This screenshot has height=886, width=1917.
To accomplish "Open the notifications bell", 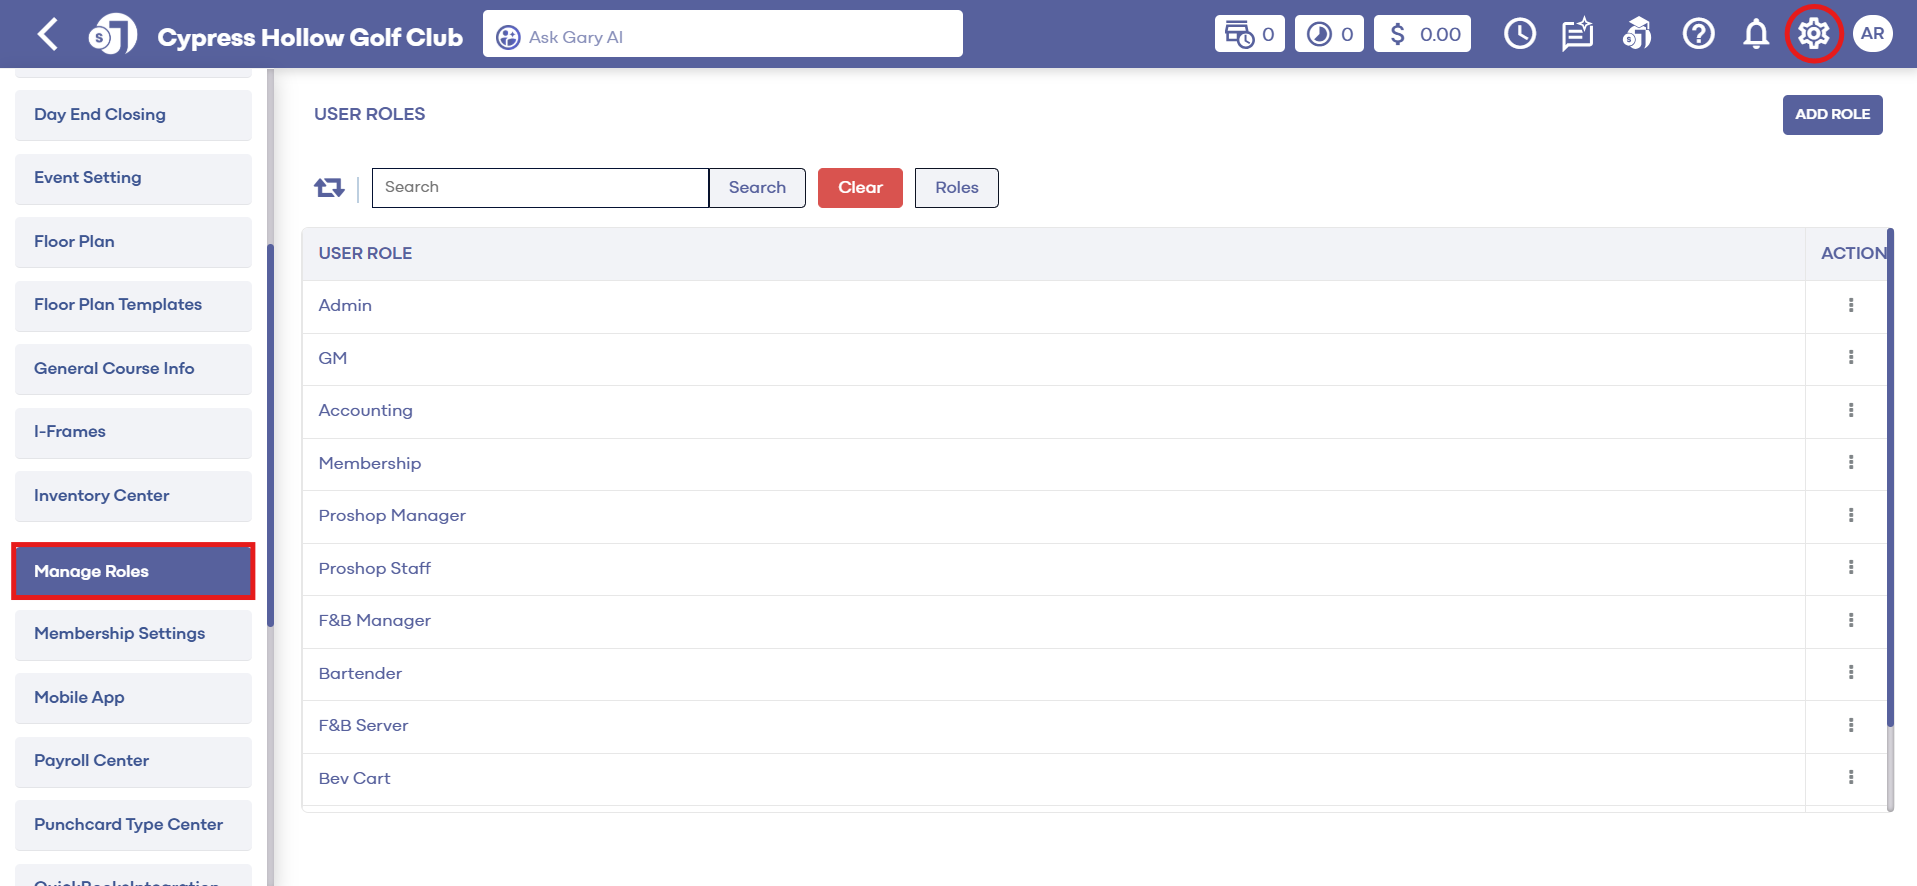I will point(1755,35).
